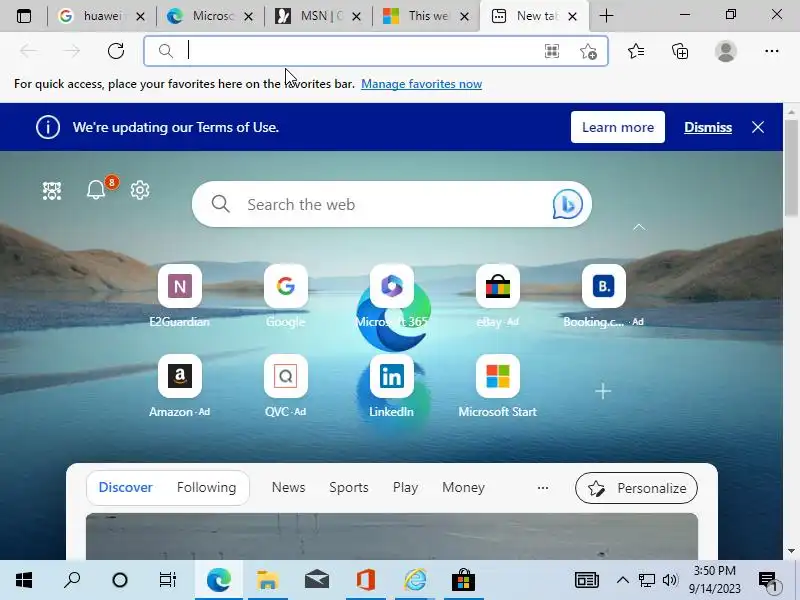Open Bing chat icon in search box

pyautogui.click(x=567, y=204)
